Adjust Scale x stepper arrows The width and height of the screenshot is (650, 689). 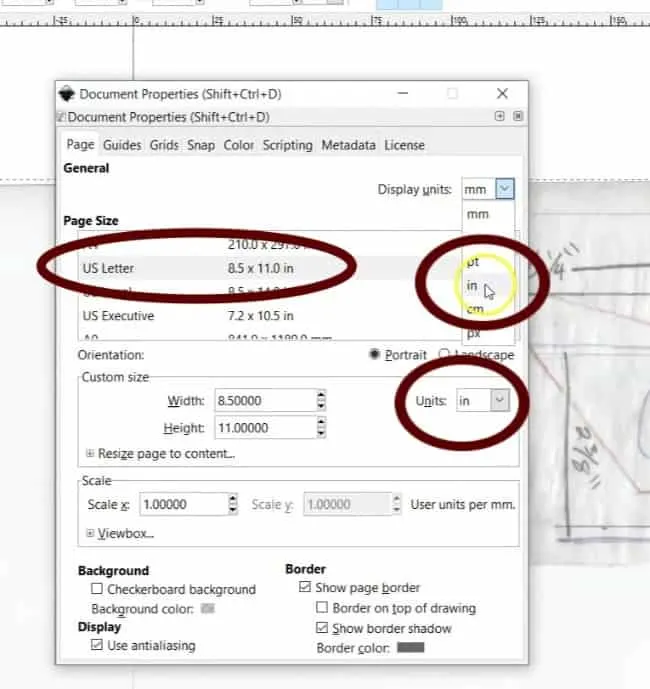point(233,504)
